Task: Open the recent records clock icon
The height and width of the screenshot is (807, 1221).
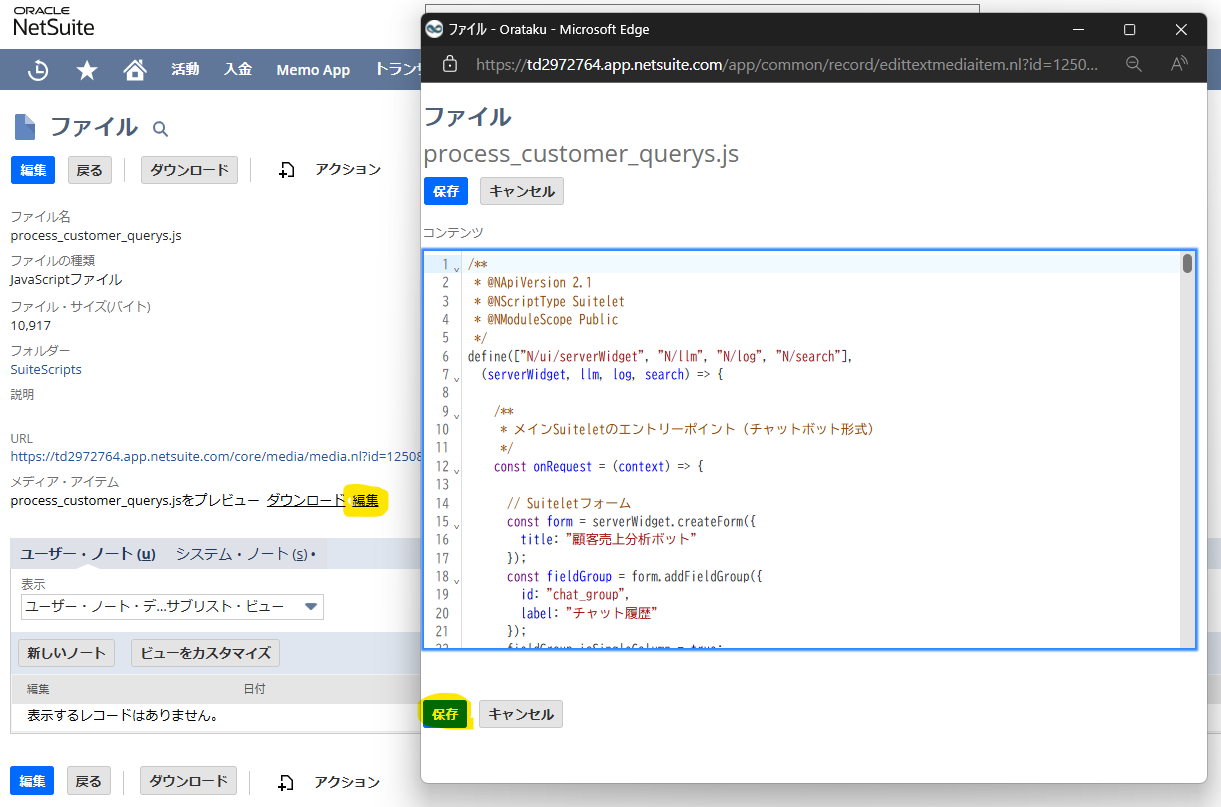Action: [x=38, y=70]
